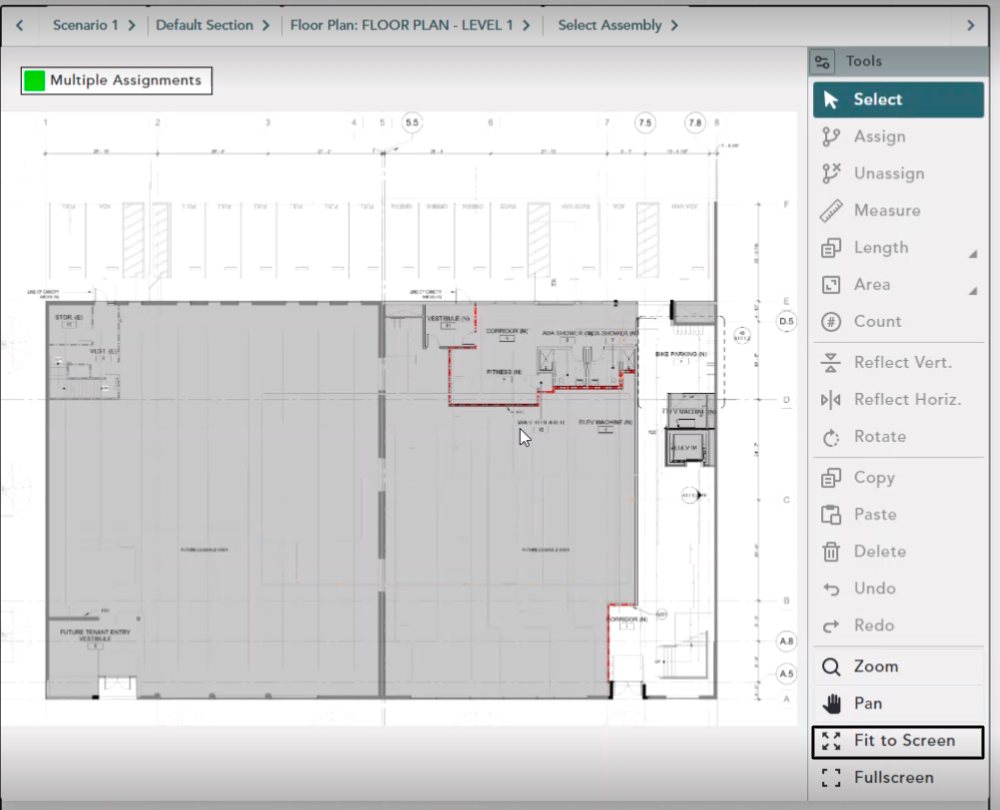Toggle the Tools panel settings icon
The height and width of the screenshot is (810, 1000).
822,62
